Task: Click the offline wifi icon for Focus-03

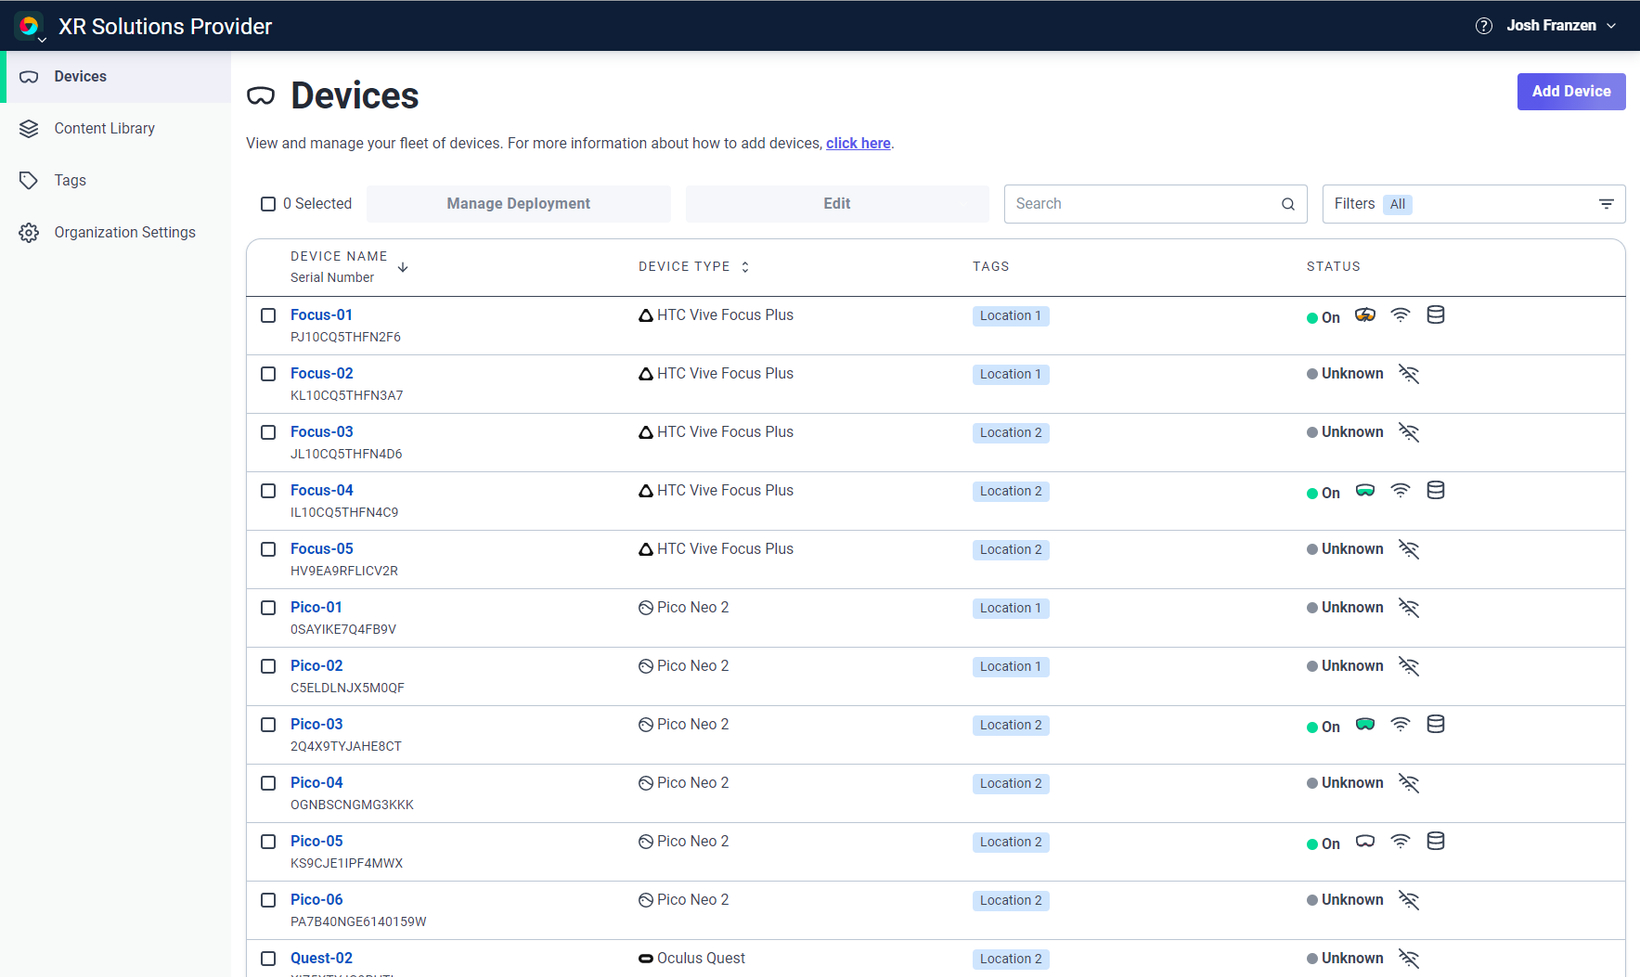Action: click(x=1409, y=432)
